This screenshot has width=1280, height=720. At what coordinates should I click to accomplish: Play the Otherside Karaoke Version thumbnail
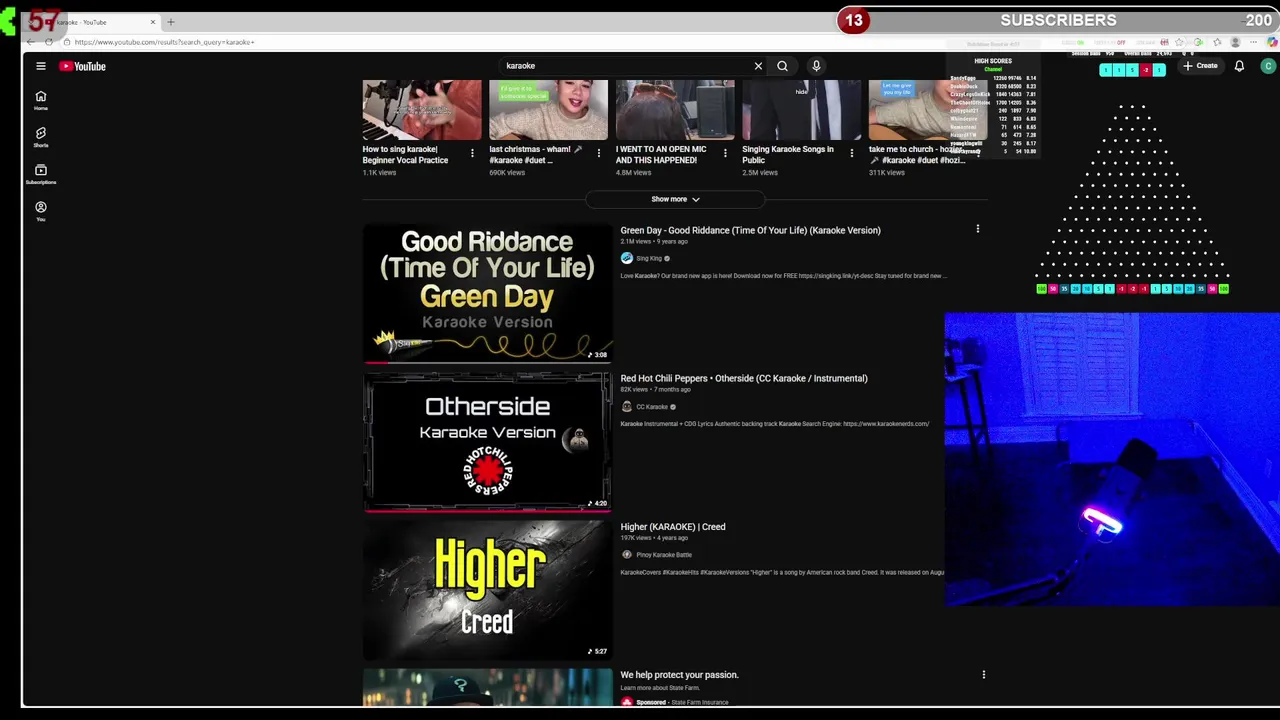pos(488,441)
